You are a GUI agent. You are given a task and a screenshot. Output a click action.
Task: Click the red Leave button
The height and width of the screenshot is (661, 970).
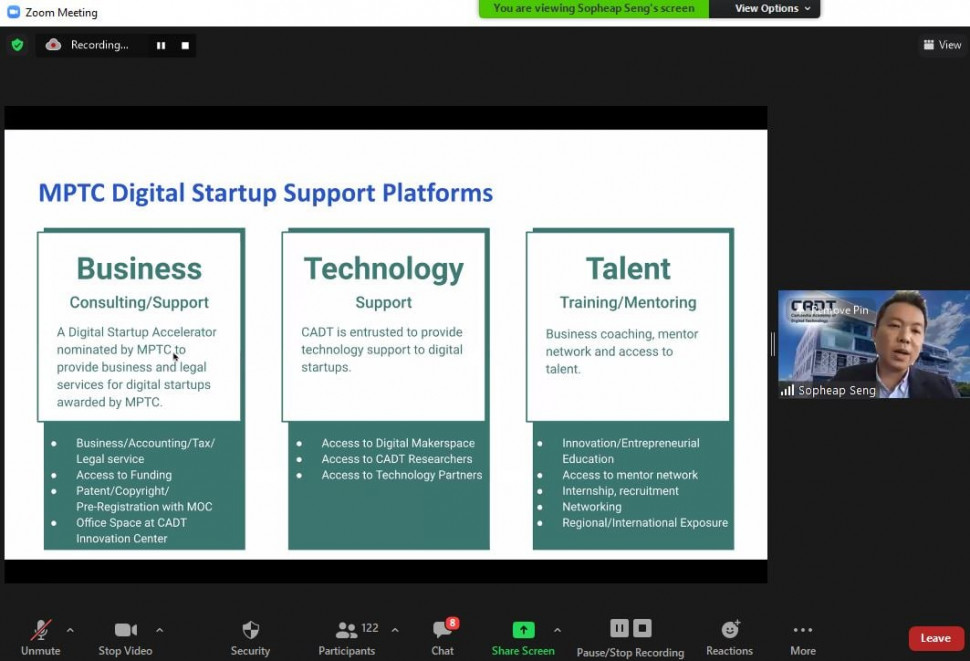[935, 638]
